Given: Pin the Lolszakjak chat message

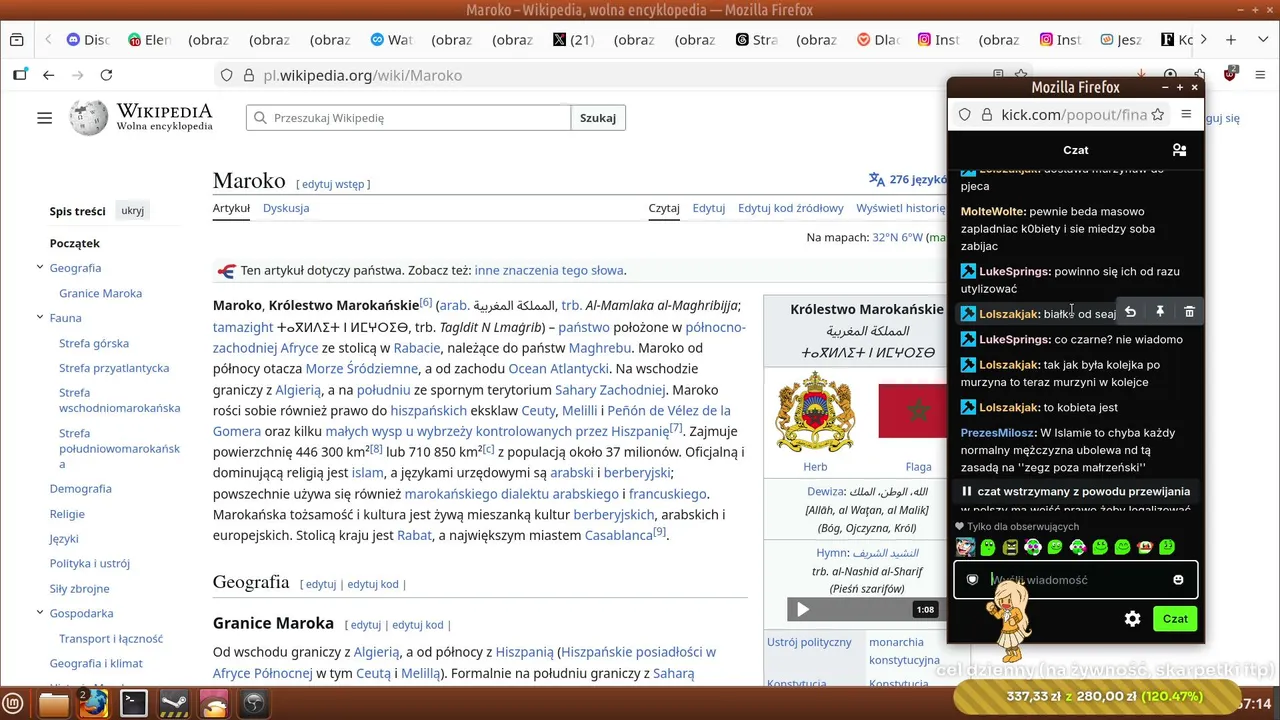Looking at the screenshot, I should coord(1160,312).
